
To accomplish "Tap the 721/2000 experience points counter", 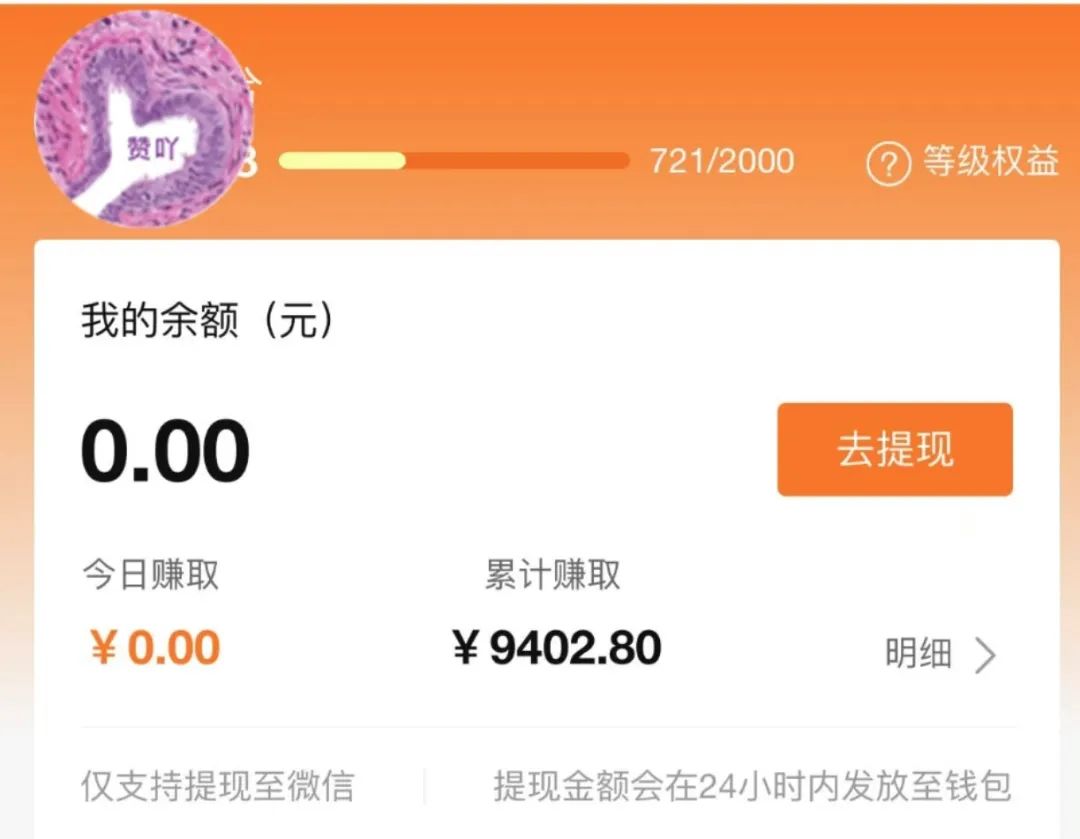I will click(x=722, y=161).
